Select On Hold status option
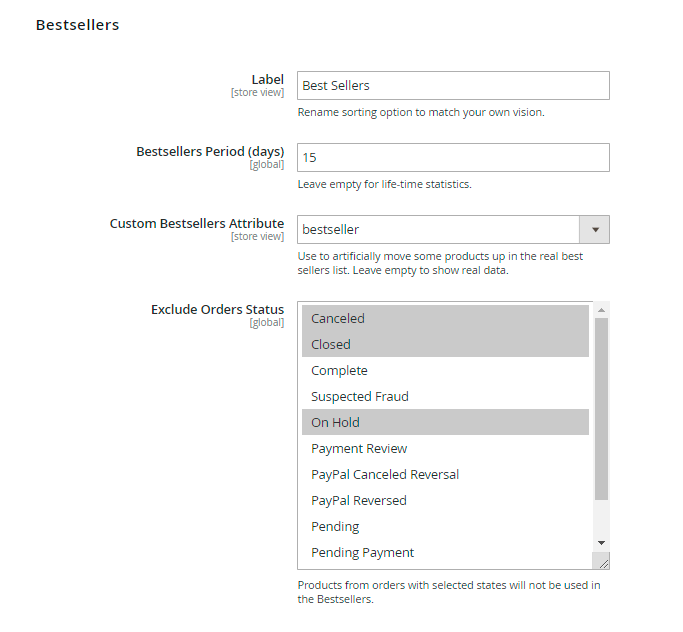This screenshot has width=683, height=632. tap(445, 422)
